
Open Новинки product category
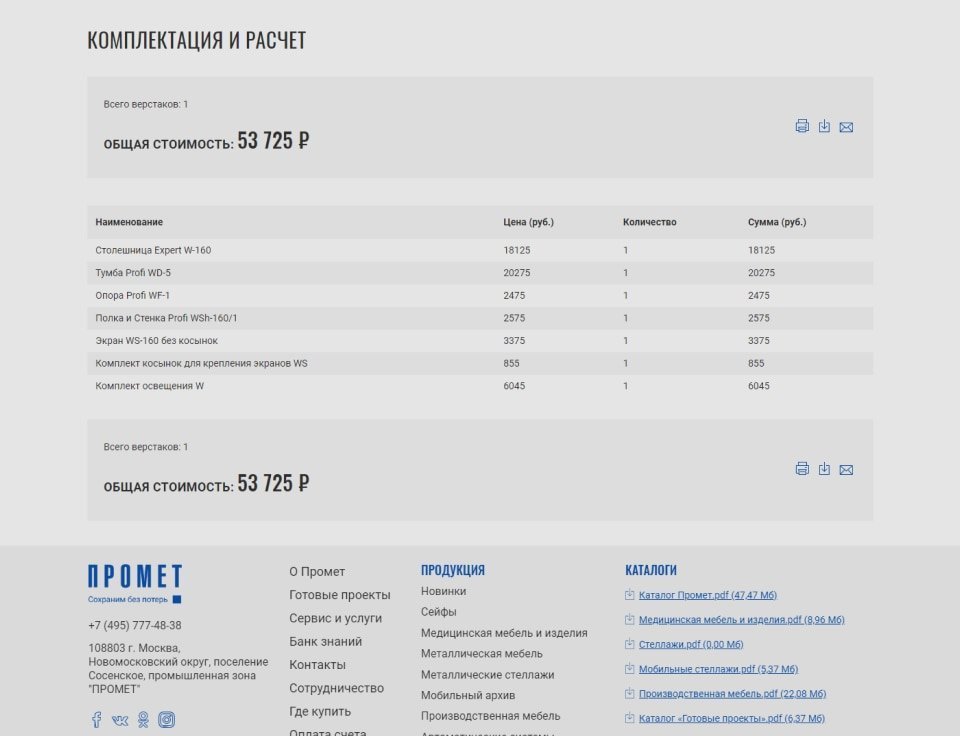443,591
